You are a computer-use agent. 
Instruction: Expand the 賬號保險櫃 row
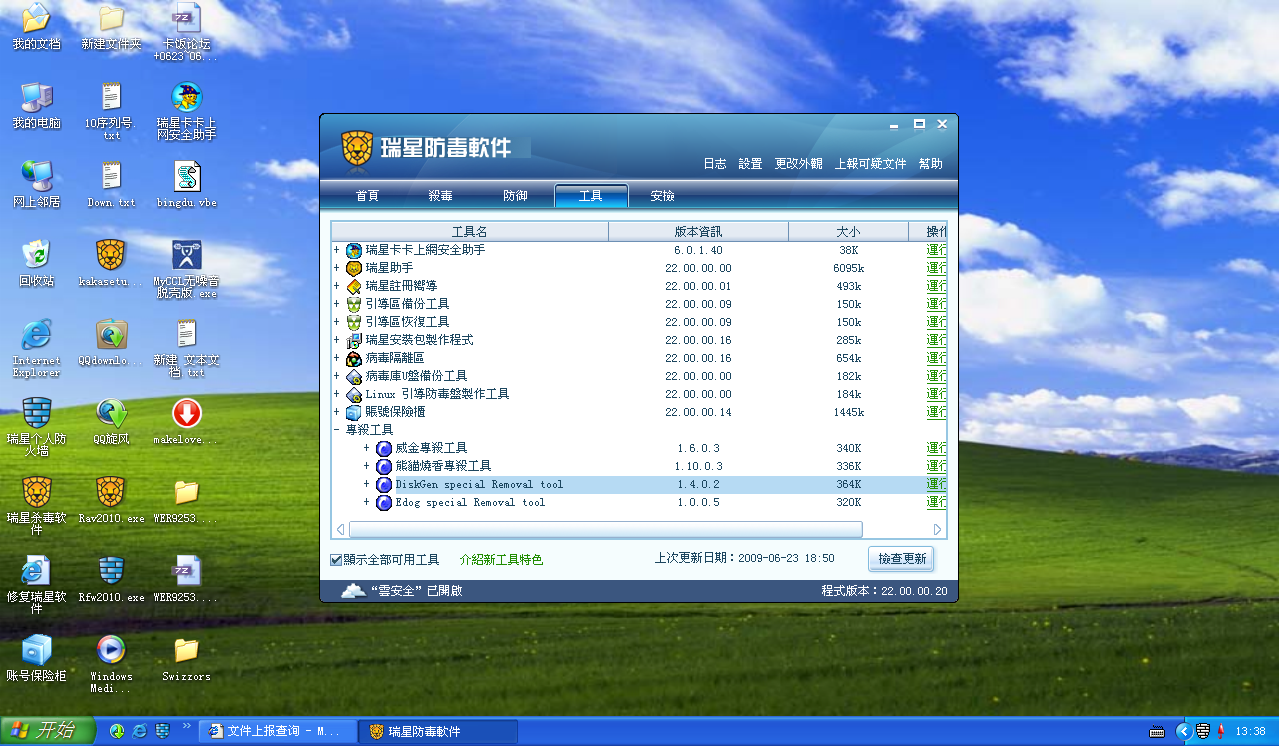coord(337,412)
